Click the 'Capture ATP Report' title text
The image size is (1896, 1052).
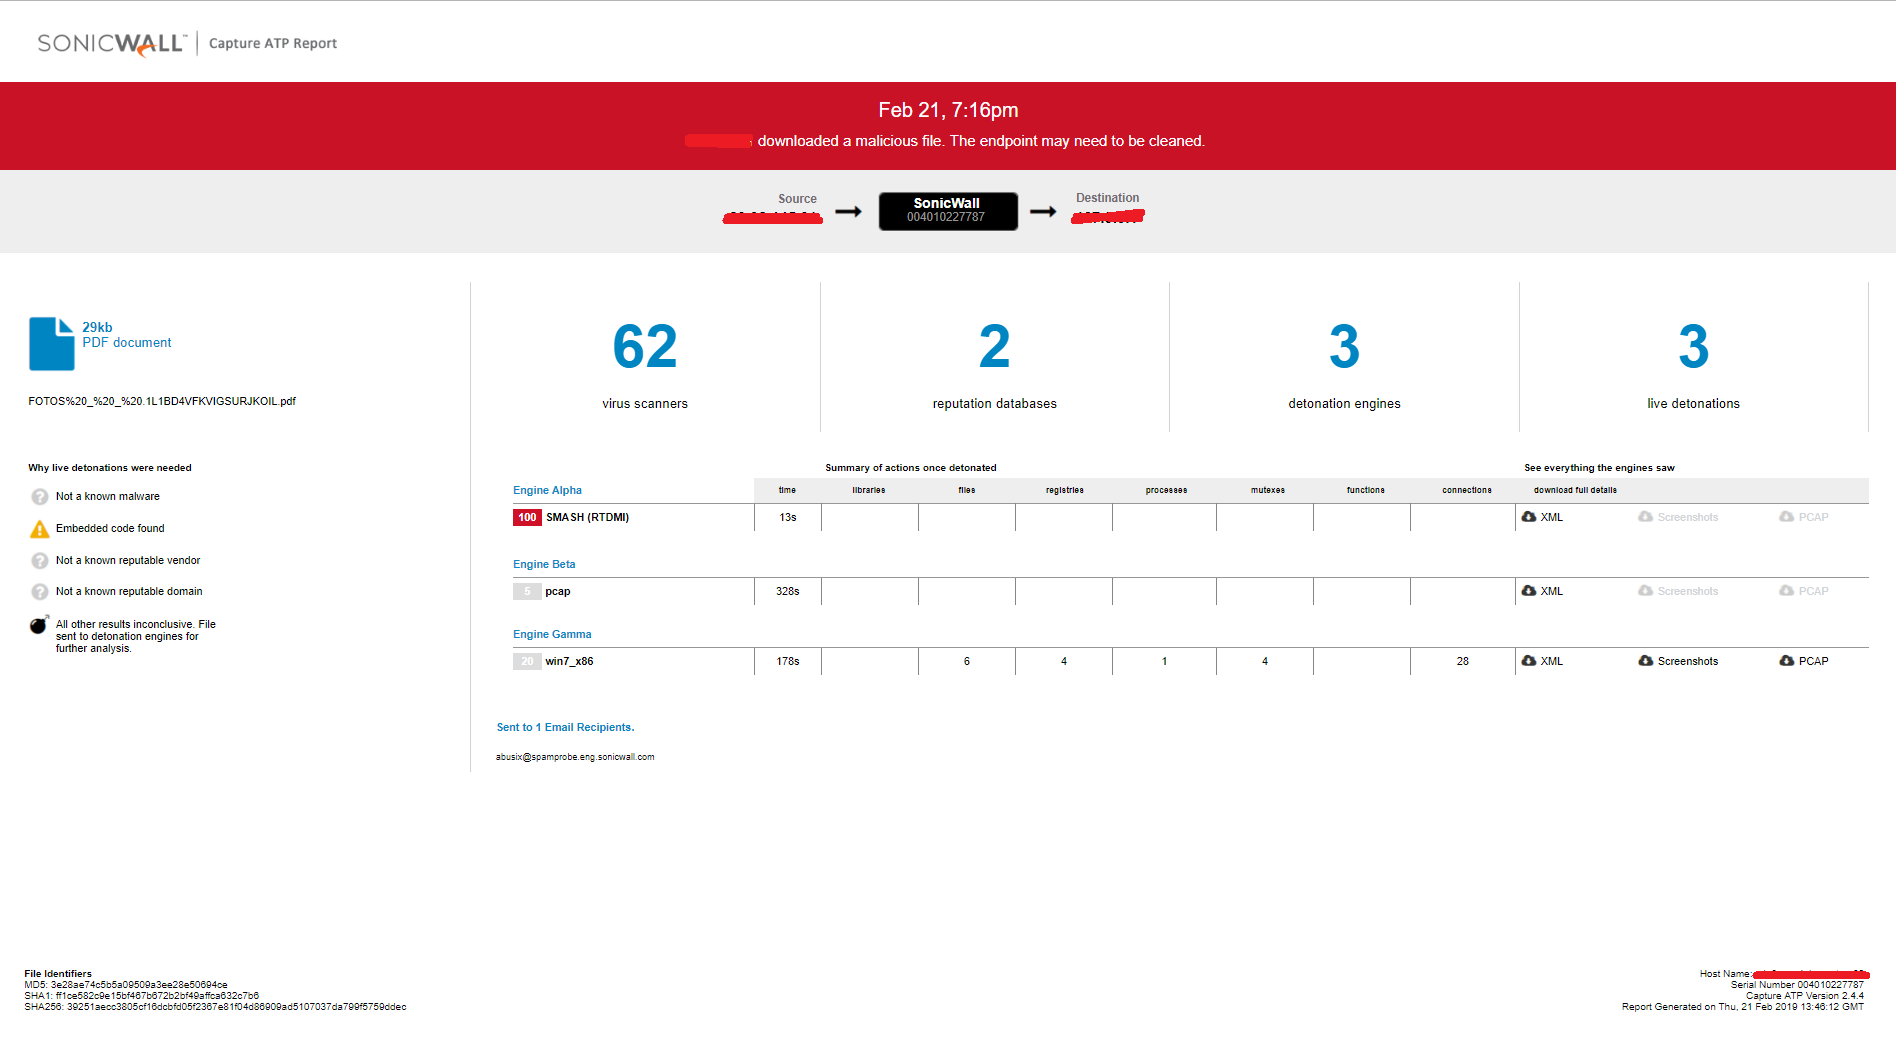click(x=273, y=43)
